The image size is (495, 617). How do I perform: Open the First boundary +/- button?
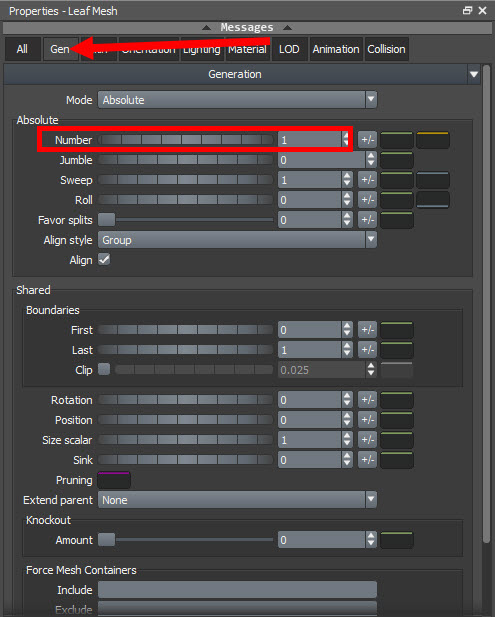point(367,330)
